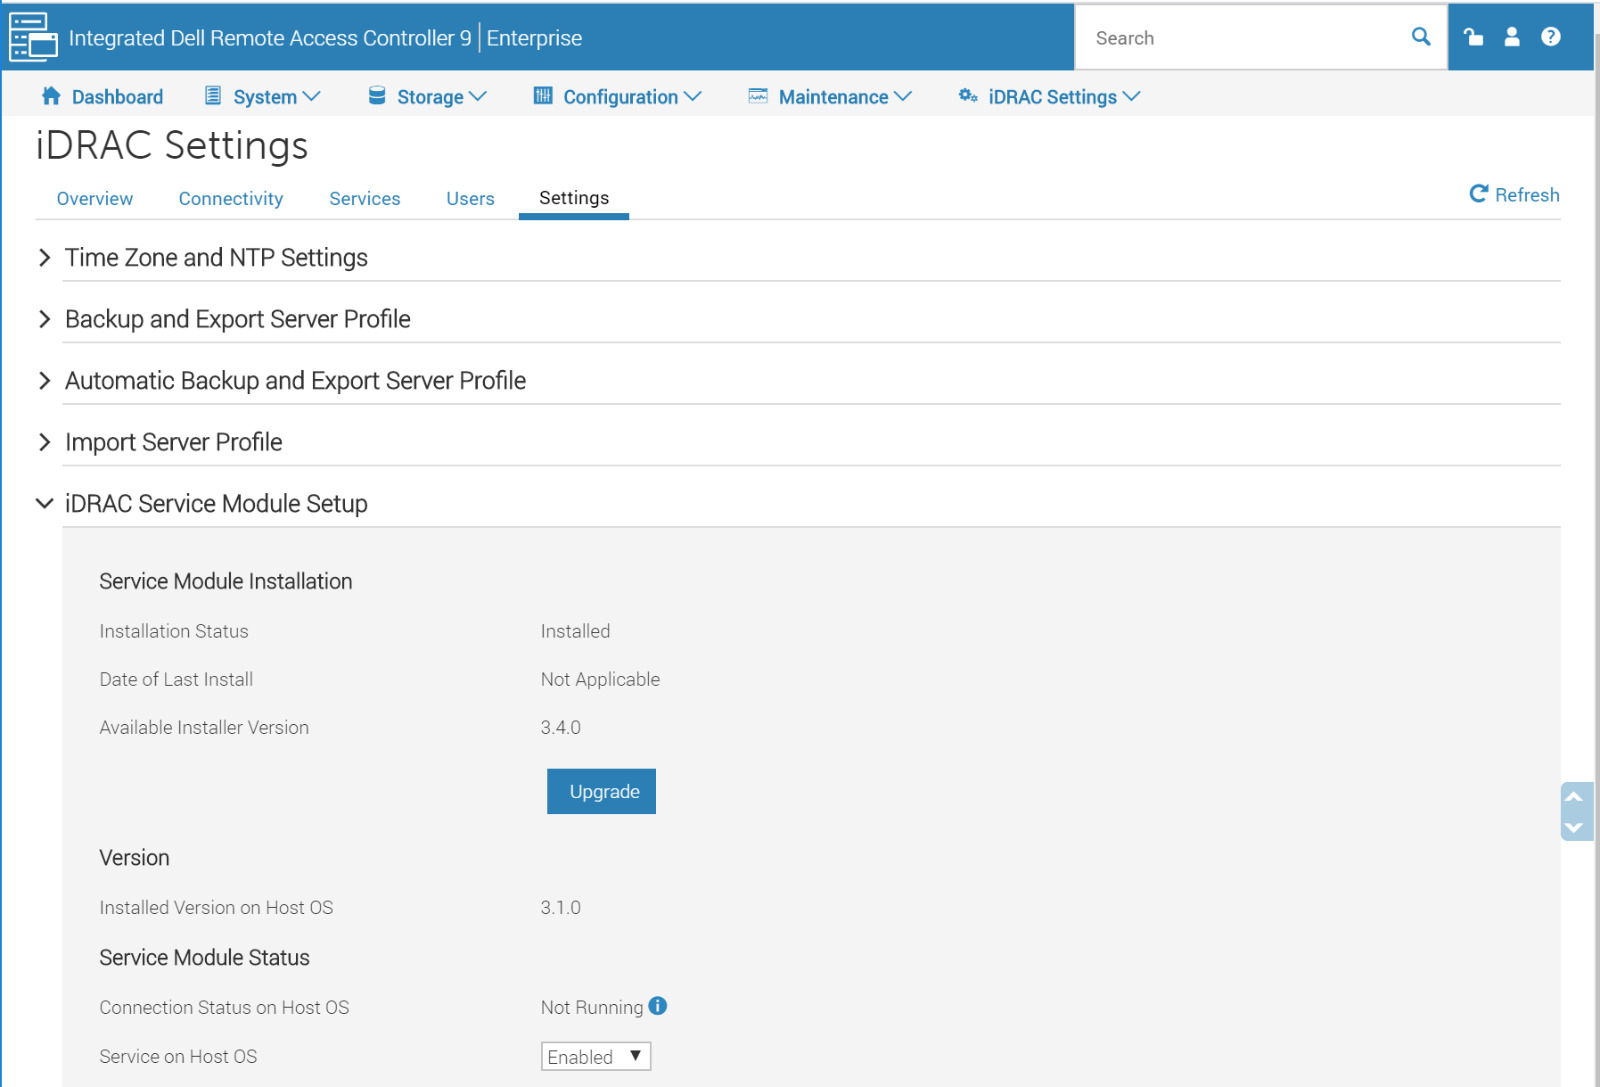1600x1087 pixels.
Task: Select the Users tab link
Action: (470, 198)
